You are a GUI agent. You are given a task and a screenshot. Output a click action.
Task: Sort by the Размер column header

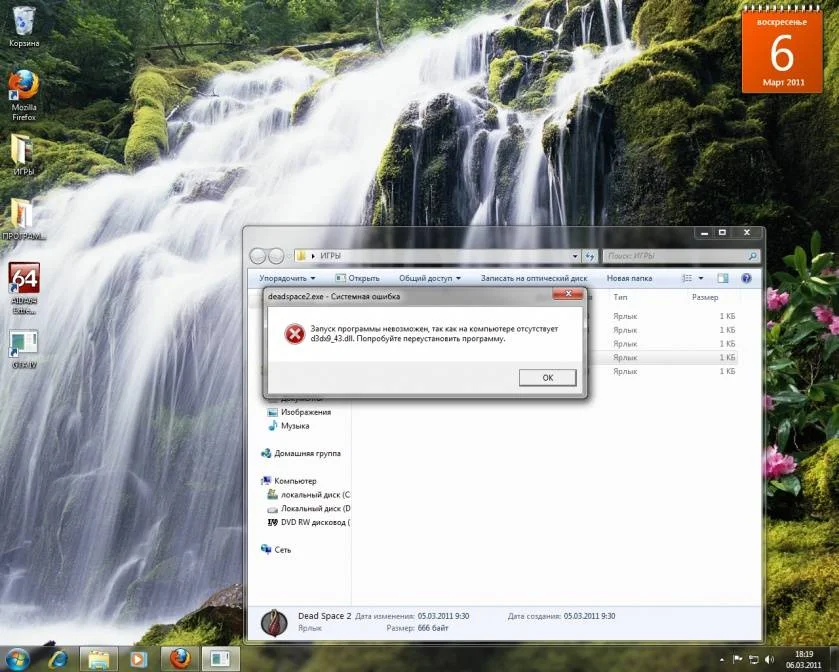tap(705, 297)
